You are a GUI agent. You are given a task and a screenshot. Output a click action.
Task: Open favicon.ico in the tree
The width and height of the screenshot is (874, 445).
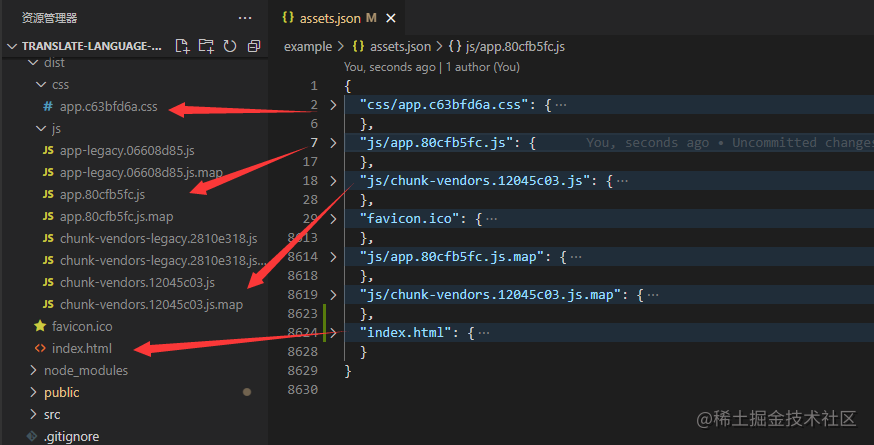(82, 326)
